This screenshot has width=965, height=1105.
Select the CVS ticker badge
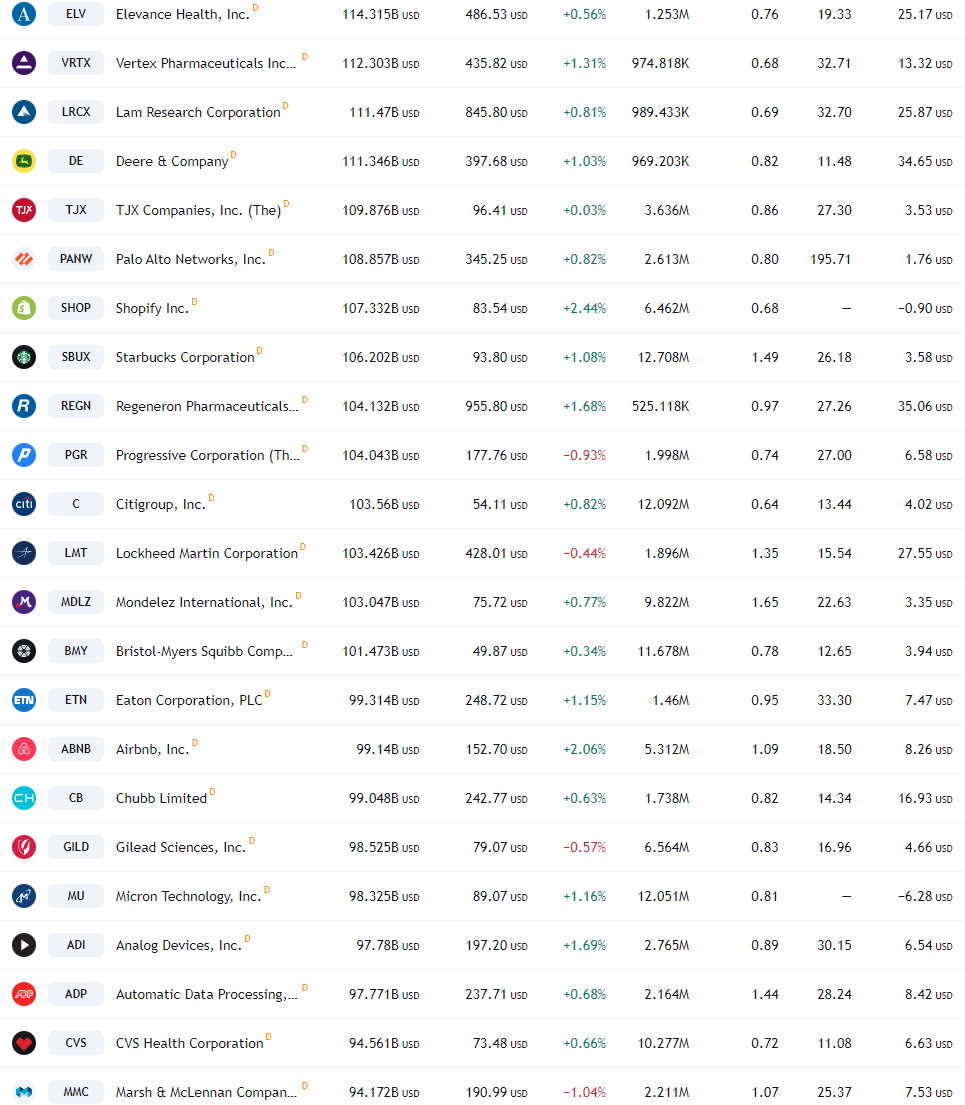75,1042
